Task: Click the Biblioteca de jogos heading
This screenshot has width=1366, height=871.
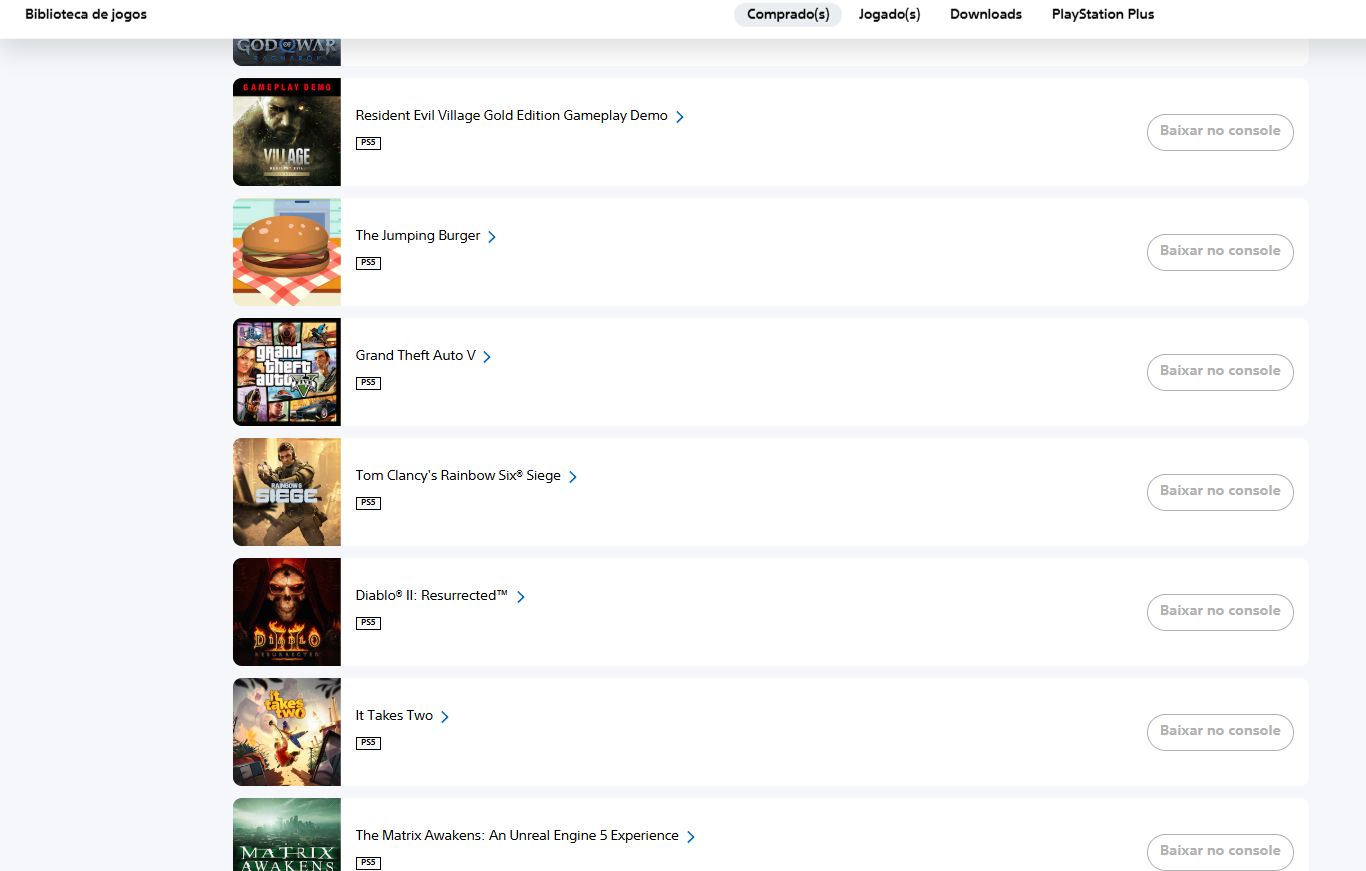Action: coord(86,15)
